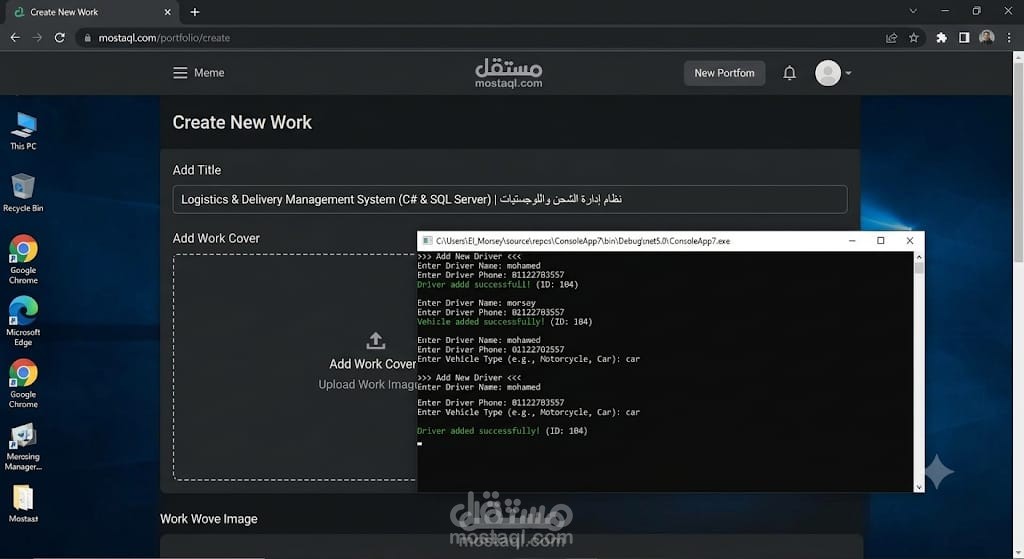Select the mostaql.com address bar URL
Screen dimensions: 1024x559
point(164,38)
